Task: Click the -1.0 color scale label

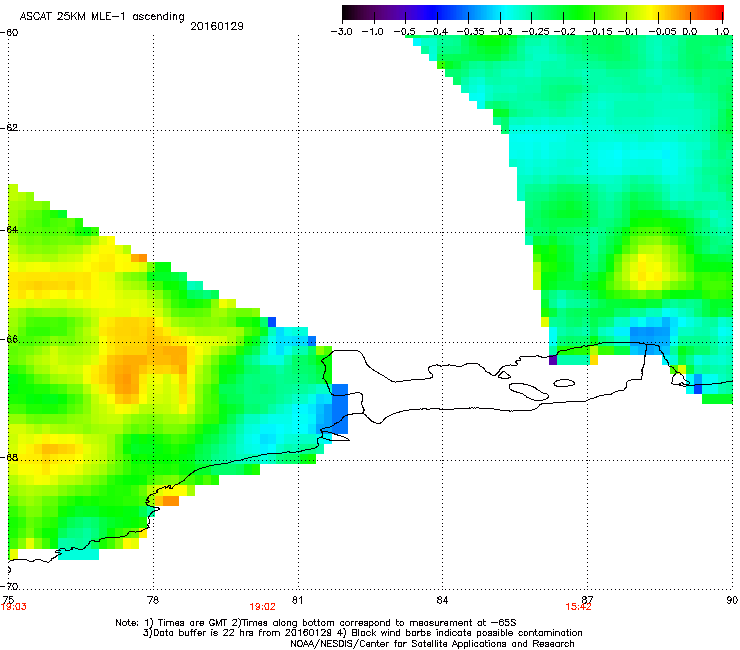Action: (372, 32)
